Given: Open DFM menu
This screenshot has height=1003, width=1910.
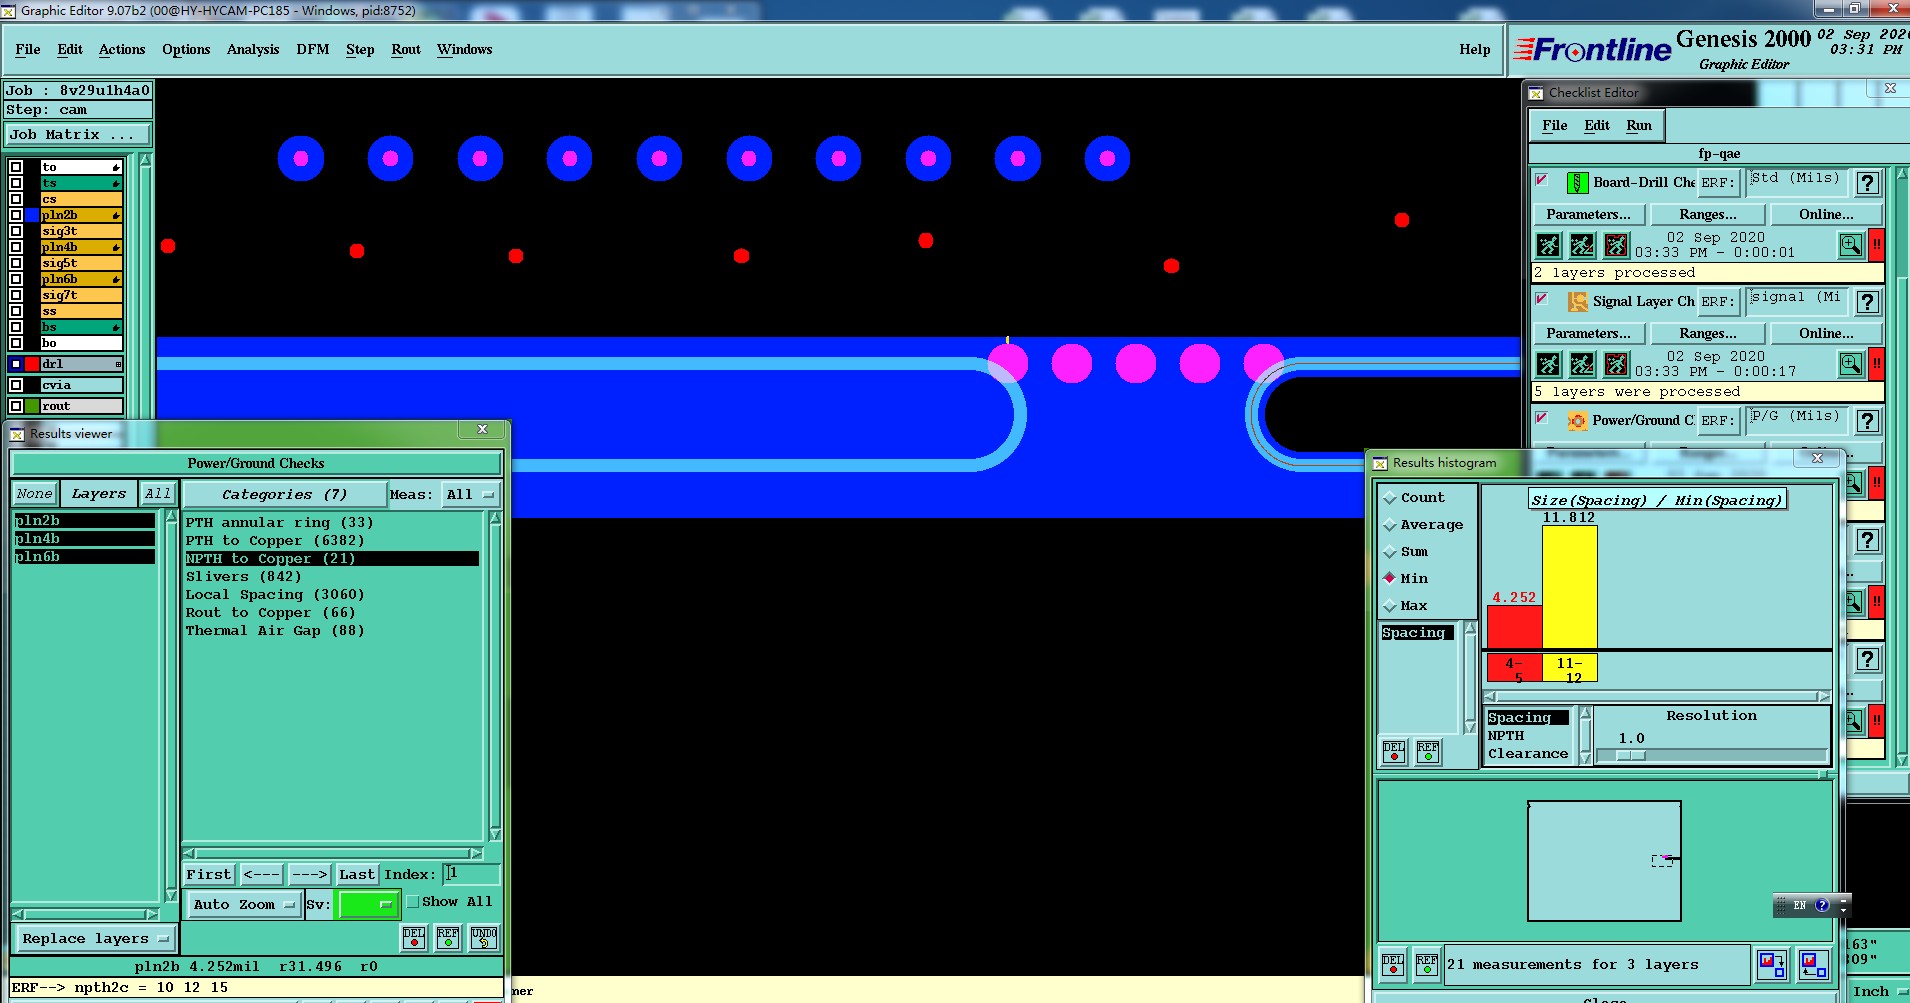Looking at the screenshot, I should tap(313, 50).
